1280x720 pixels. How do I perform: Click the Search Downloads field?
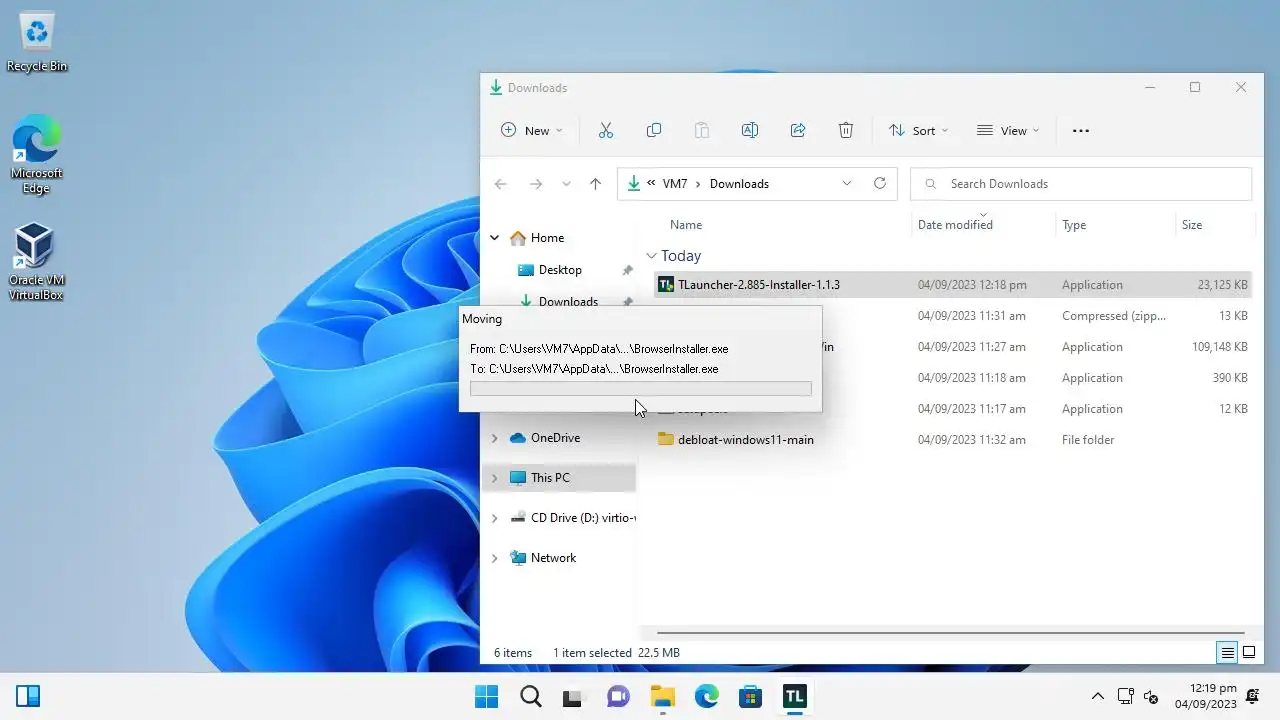1081,184
